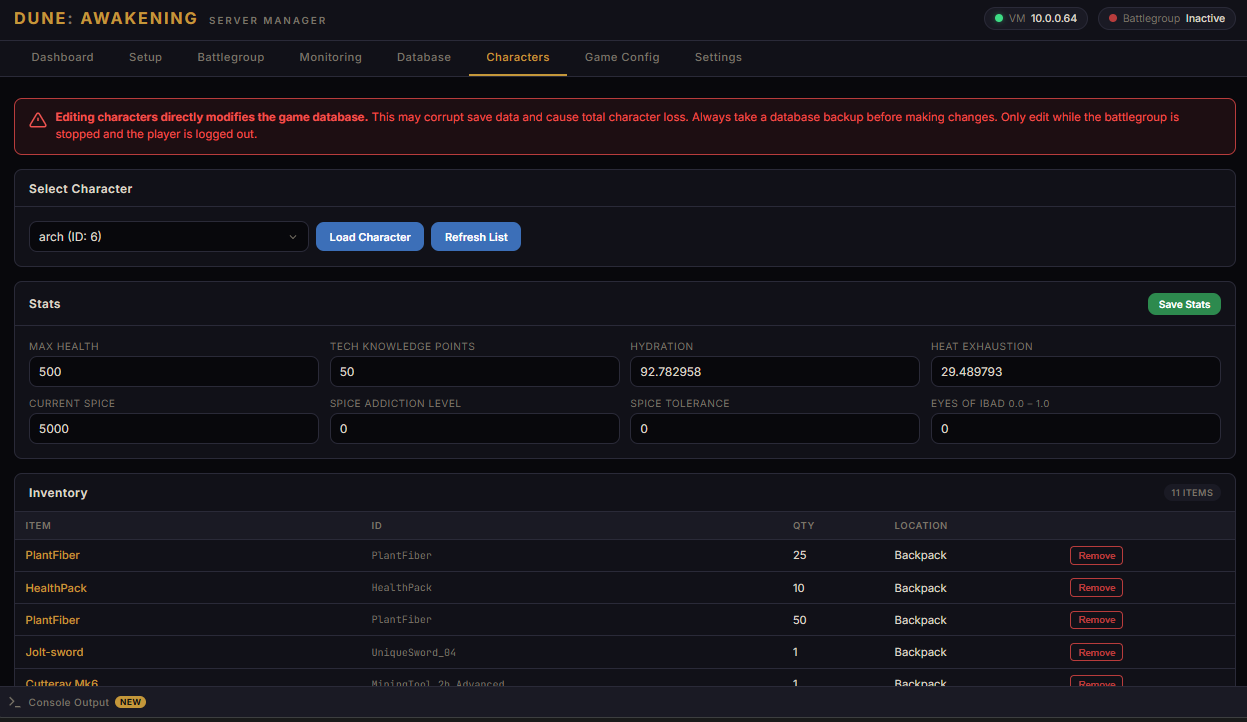Image resolution: width=1247 pixels, height=722 pixels.
Task: Click the VM 10.0.0.64 status pill
Action: 1035,18
